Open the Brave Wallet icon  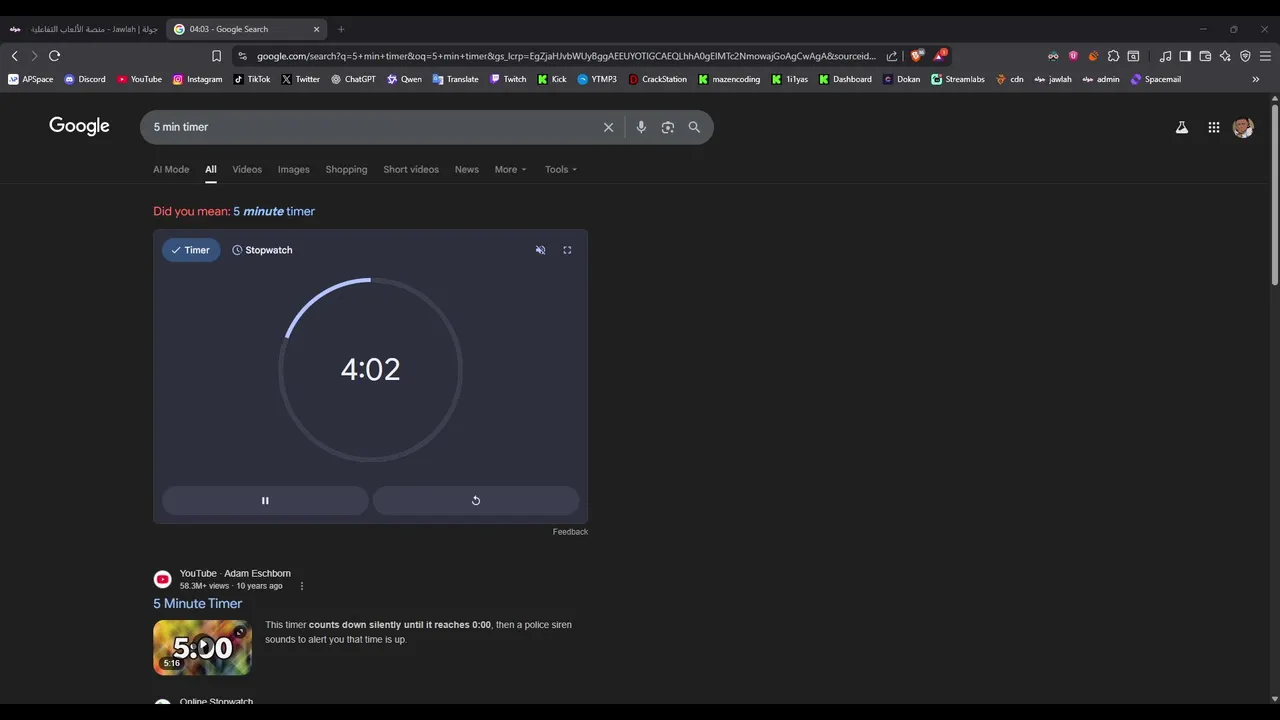pos(1205,56)
